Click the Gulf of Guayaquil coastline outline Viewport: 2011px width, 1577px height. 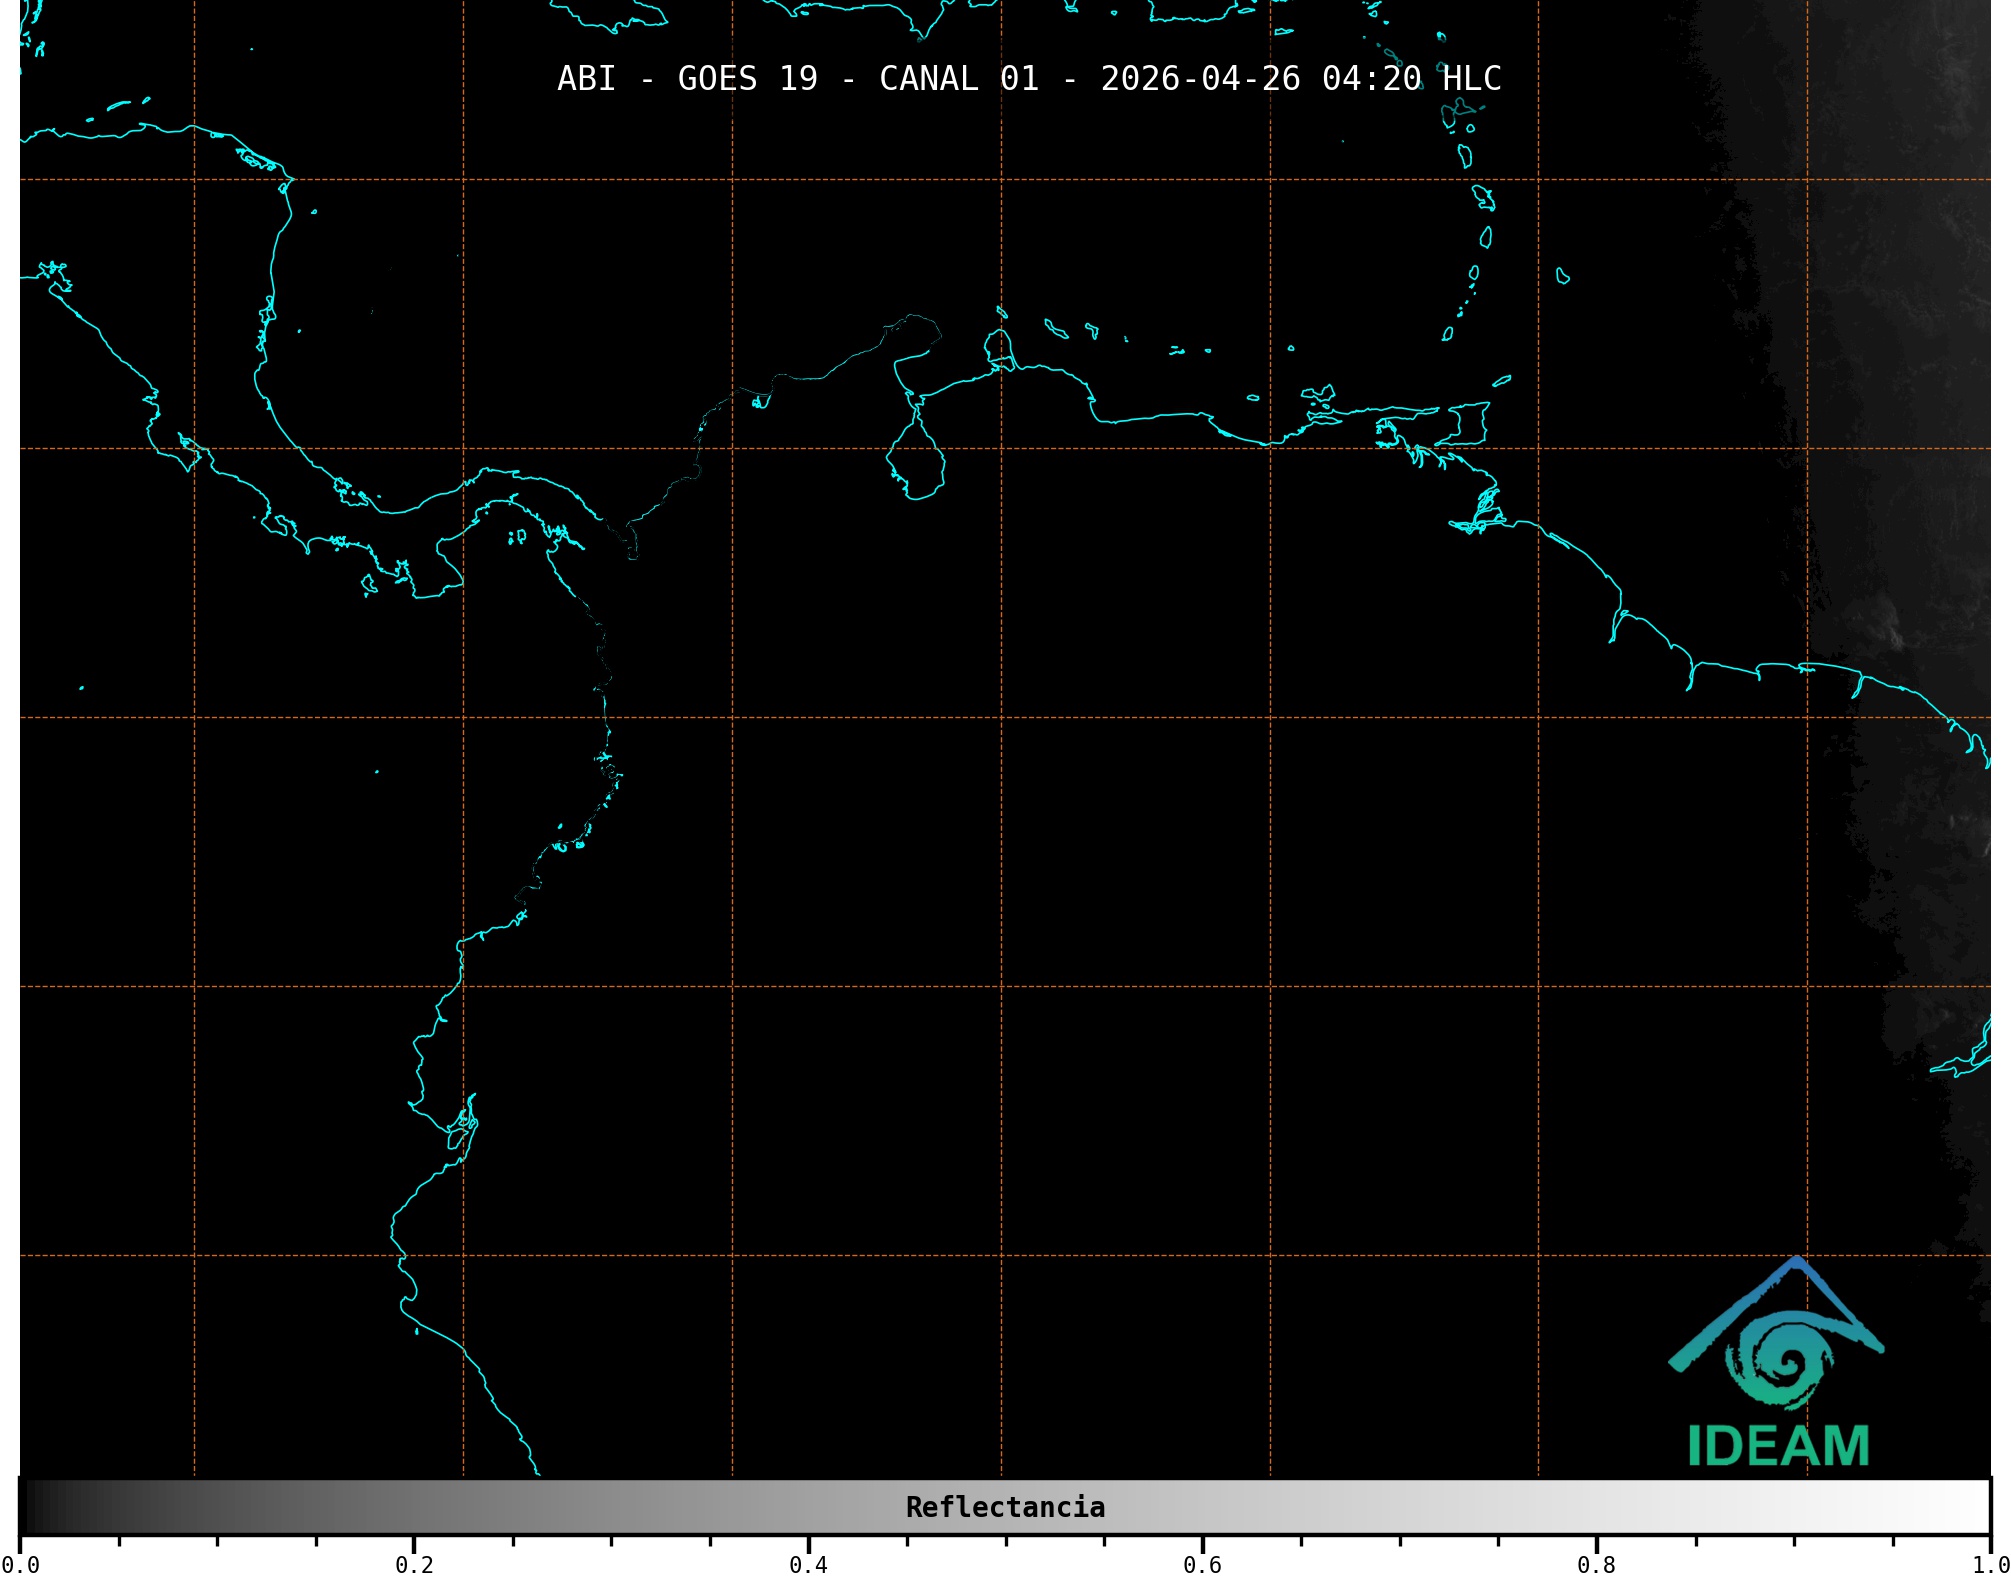pos(462,1130)
